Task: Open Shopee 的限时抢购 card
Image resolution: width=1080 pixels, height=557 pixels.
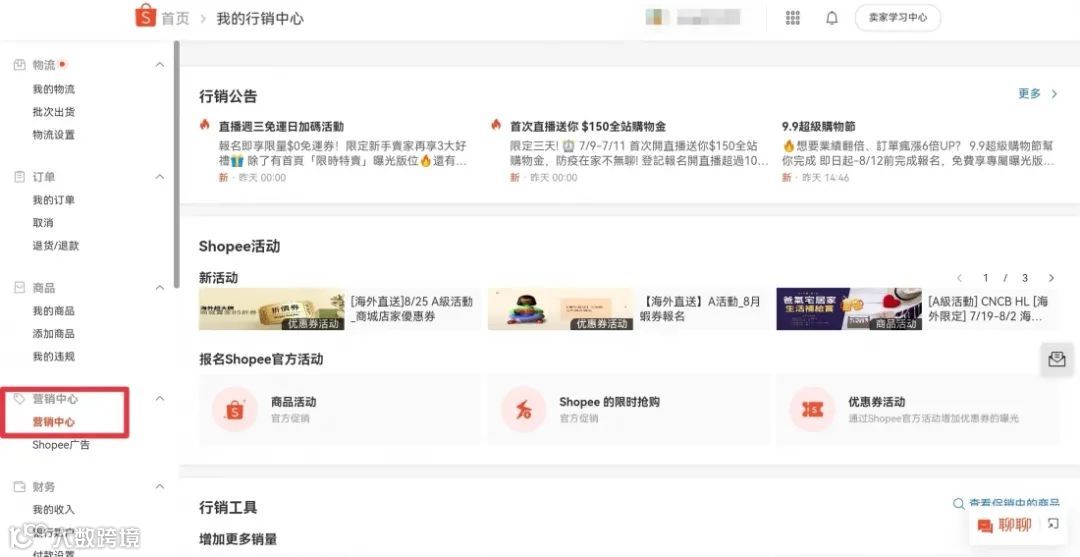Action: [628, 410]
